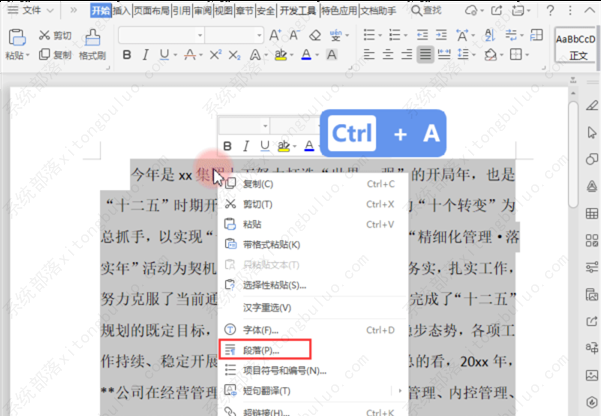Click the character shading A icon
601x416 pixels.
(x=332, y=55)
